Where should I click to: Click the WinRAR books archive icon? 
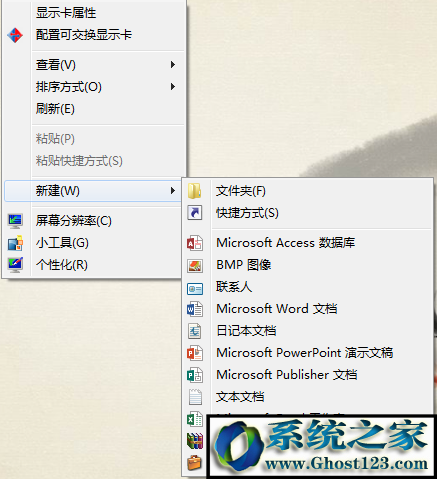click(195, 441)
